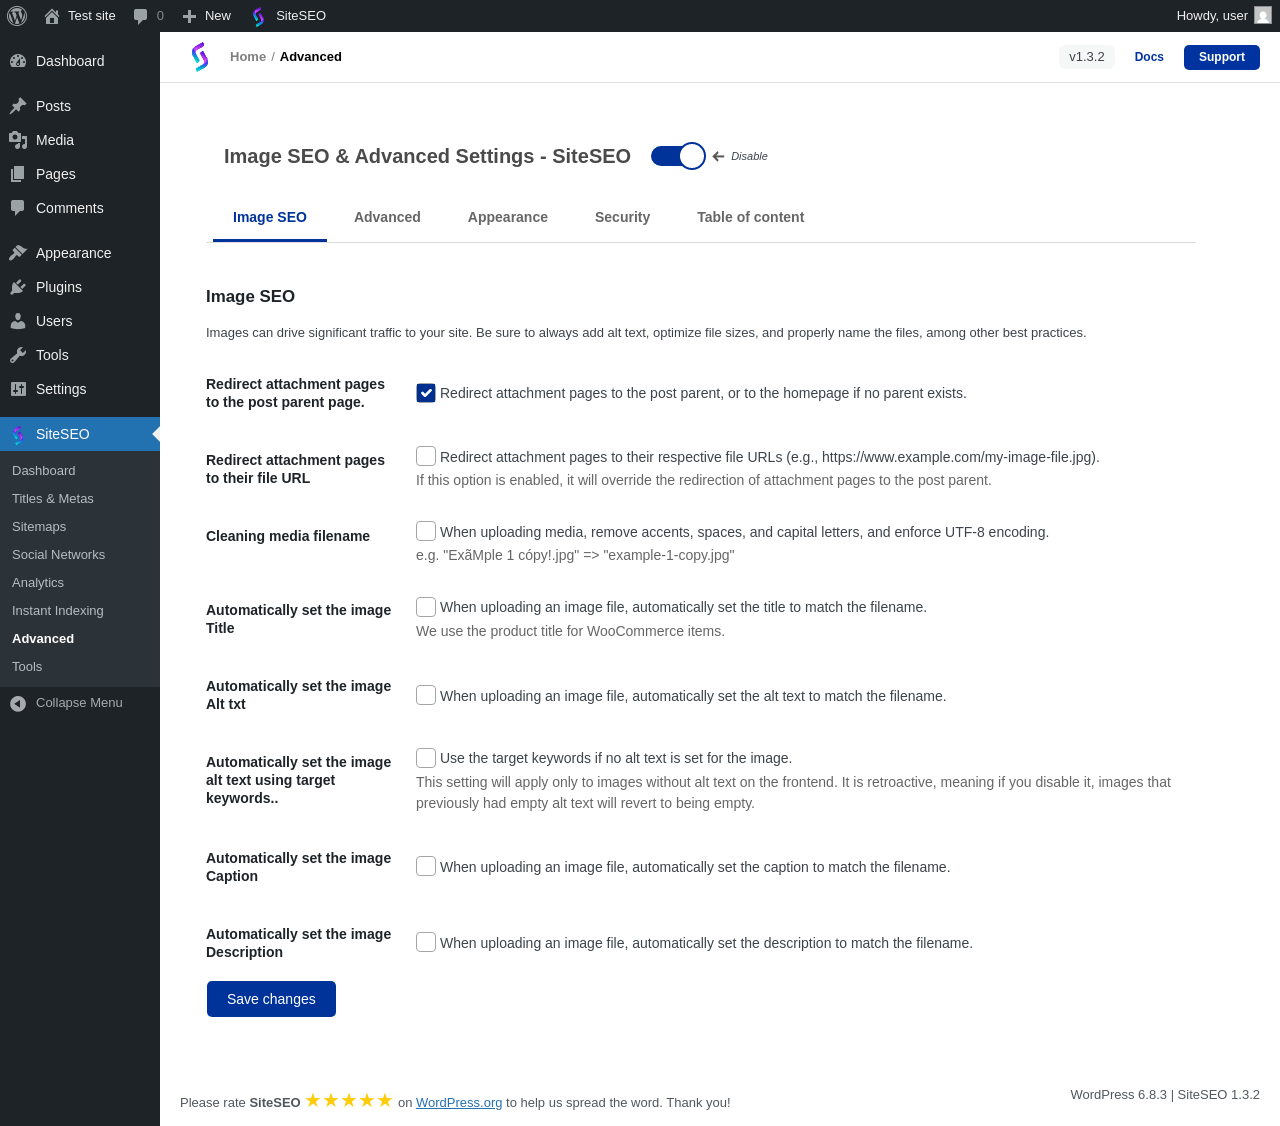Click the Collapse Menu arrow icon
The width and height of the screenshot is (1280, 1126).
pos(18,703)
